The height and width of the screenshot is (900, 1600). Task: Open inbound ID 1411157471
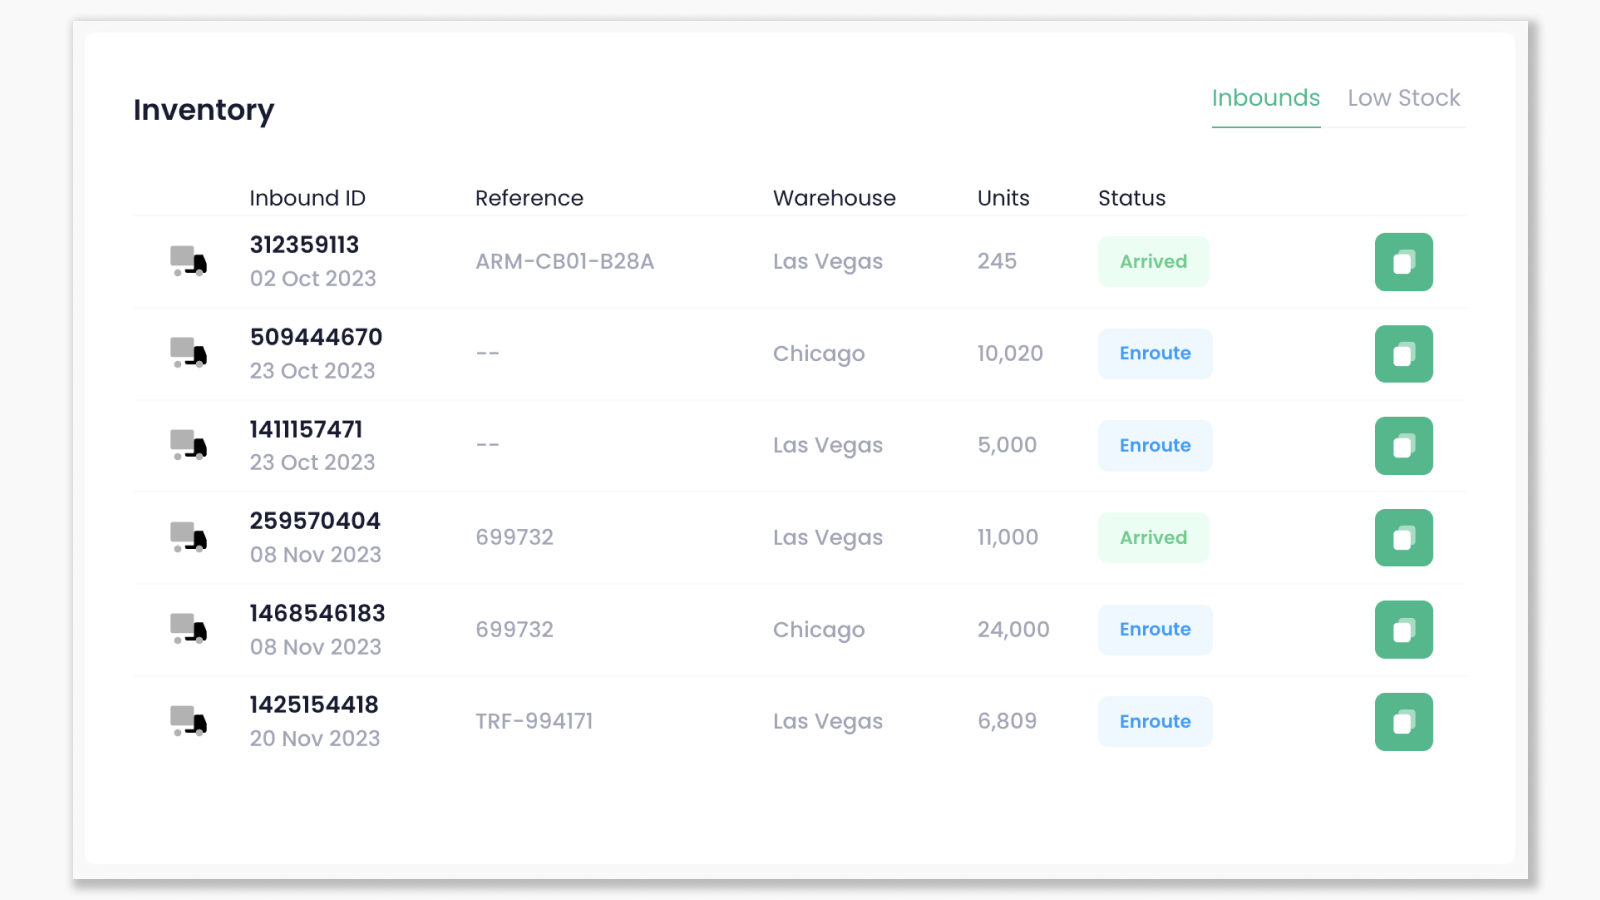(x=306, y=430)
